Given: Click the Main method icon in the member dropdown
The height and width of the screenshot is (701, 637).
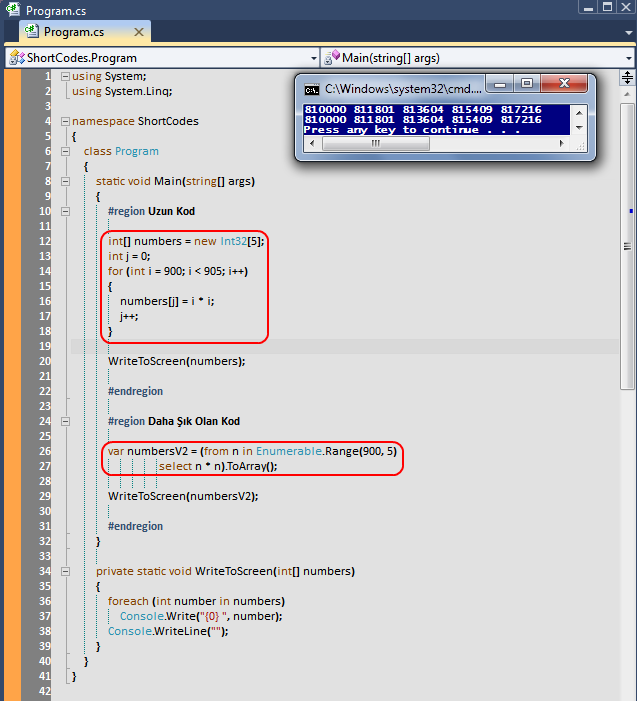Looking at the screenshot, I should pos(332,58).
